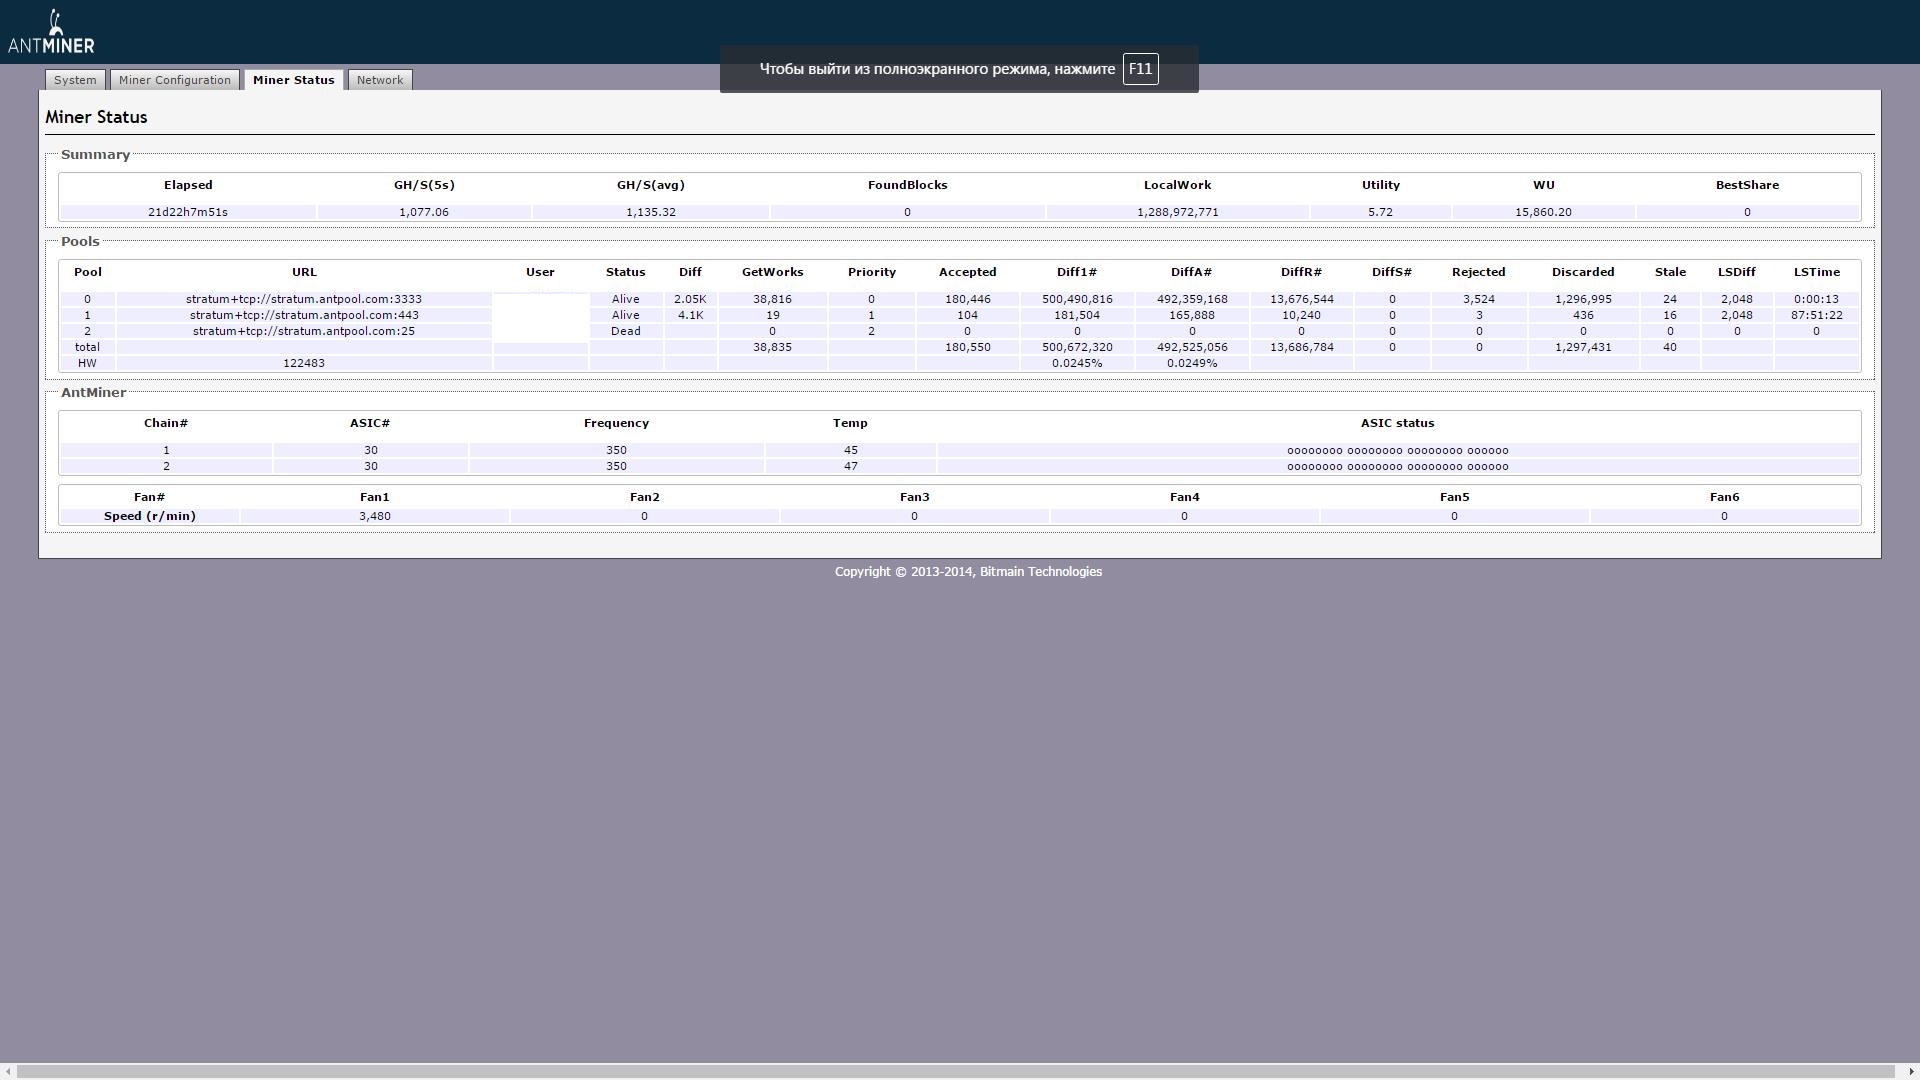Click the AntMiner logo
1920x1080 pixels.
51,33
